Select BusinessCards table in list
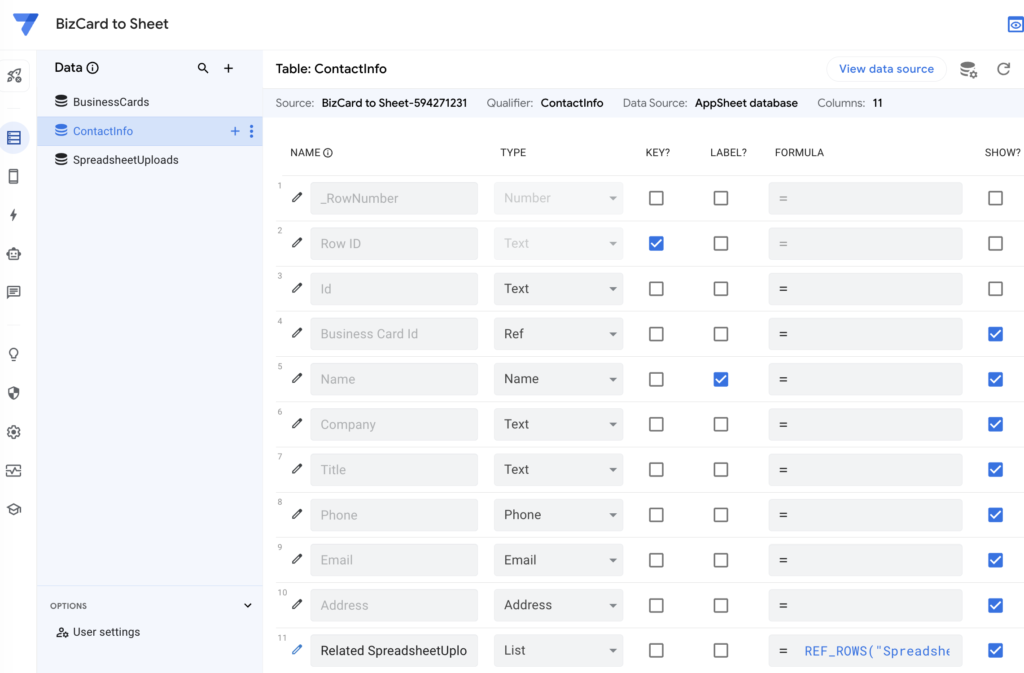1024x673 pixels. coord(111,102)
